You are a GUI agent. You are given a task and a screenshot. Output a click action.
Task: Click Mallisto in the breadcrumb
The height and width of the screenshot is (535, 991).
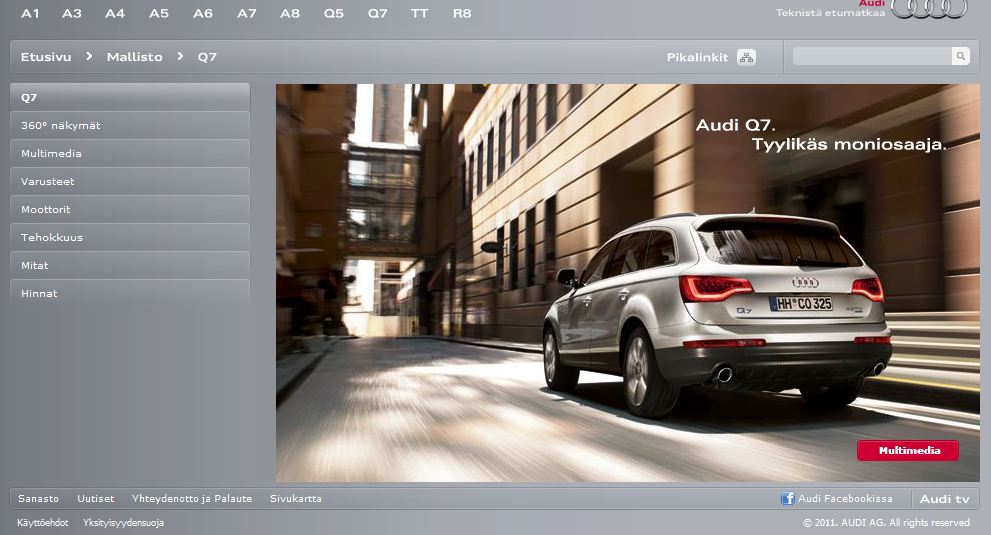point(134,57)
